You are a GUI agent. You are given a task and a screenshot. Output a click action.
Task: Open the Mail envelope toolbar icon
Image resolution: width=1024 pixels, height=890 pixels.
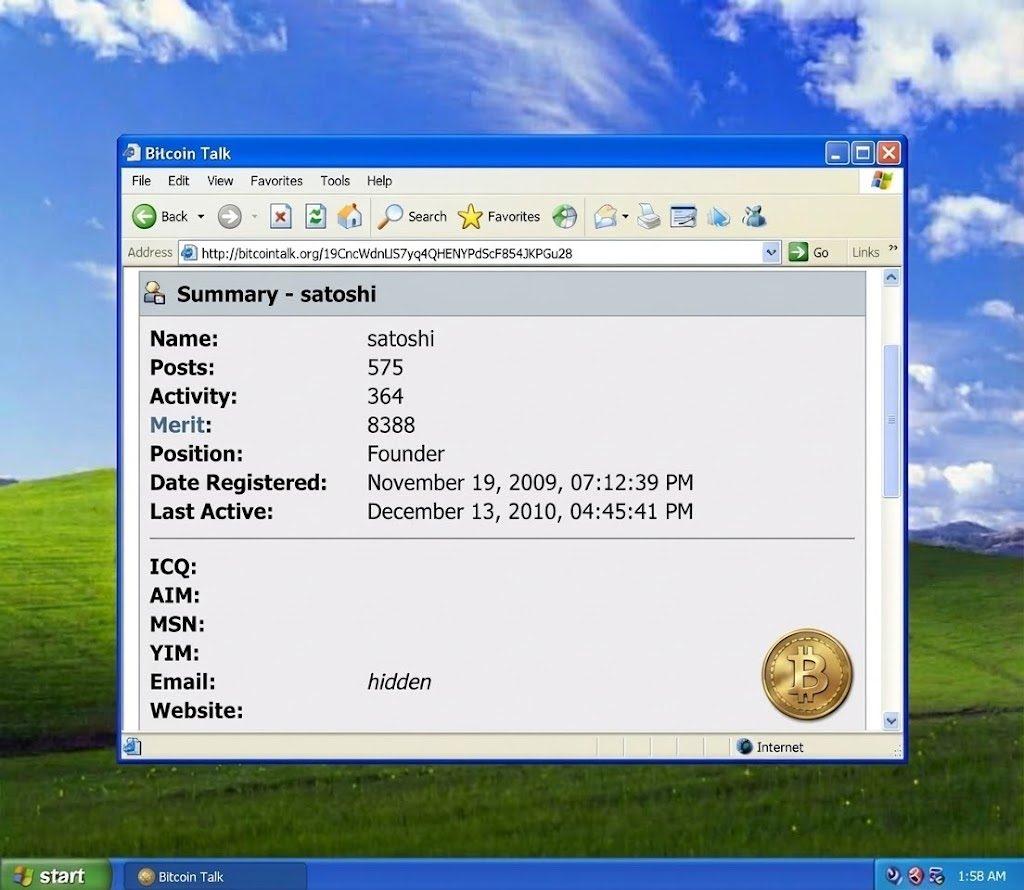(x=605, y=216)
